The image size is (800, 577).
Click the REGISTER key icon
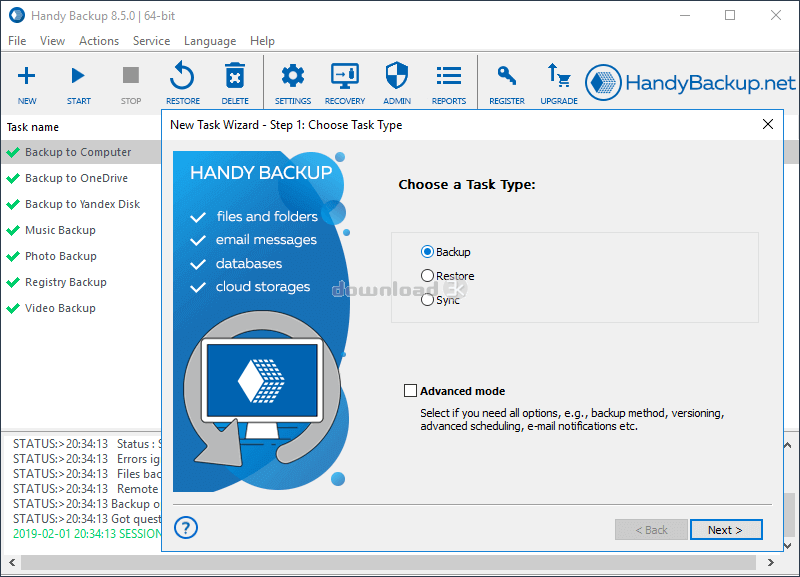coord(507,76)
